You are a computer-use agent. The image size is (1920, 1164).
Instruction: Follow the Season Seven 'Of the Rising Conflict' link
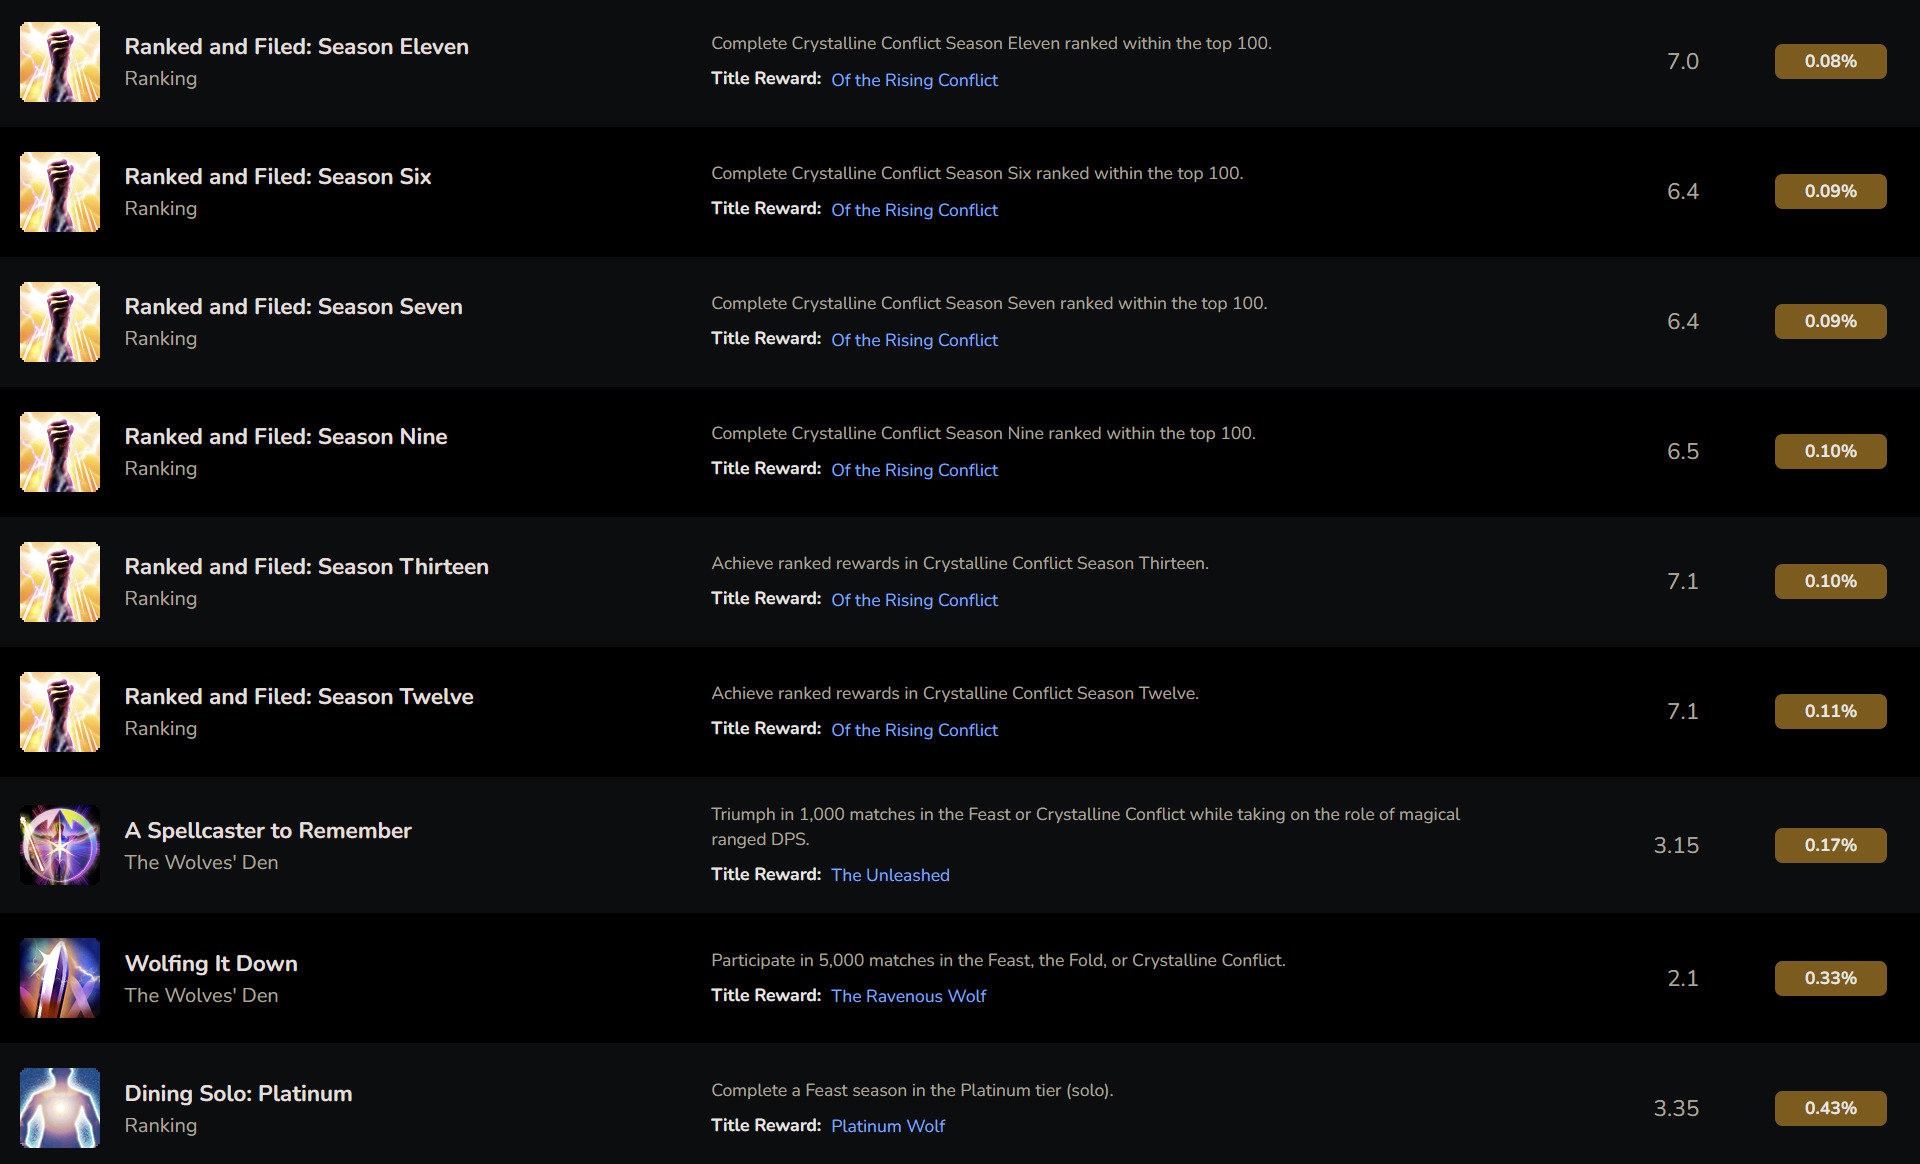[x=914, y=340]
